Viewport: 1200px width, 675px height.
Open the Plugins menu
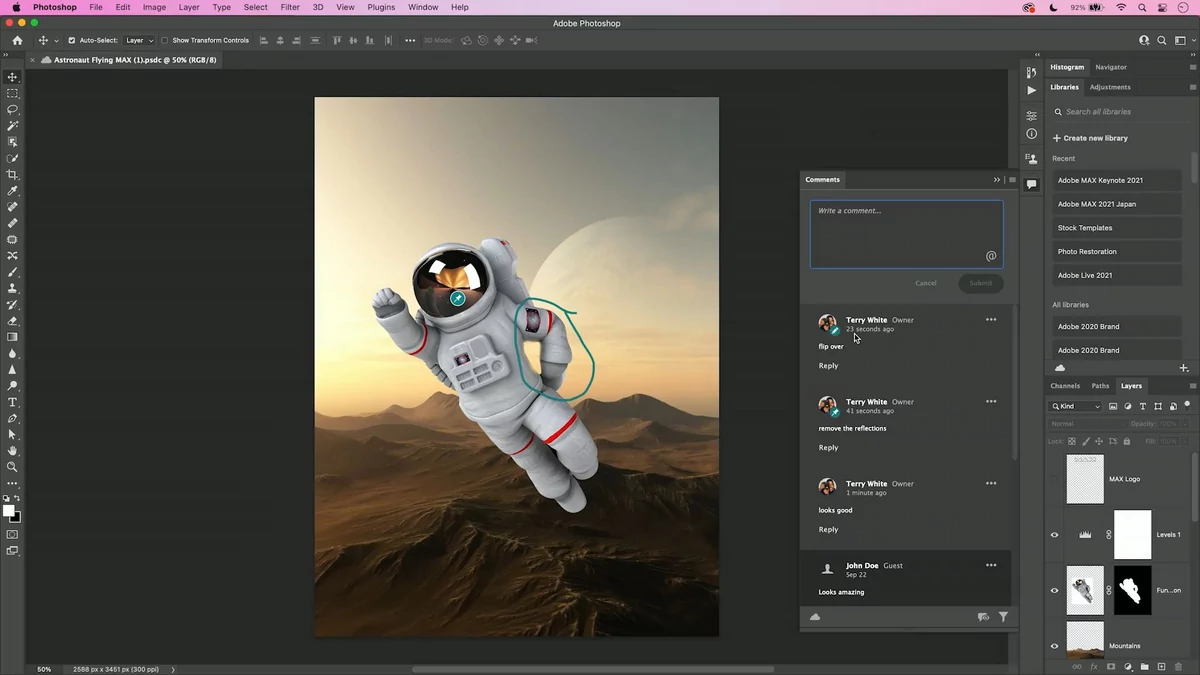[381, 7]
